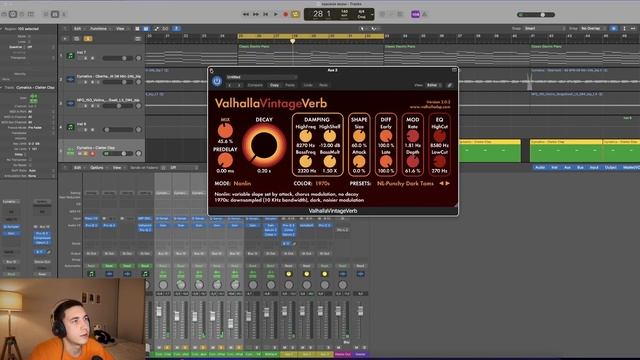640x360 pixels.
Task: Click the next preset arrow in Valhalla
Action: point(448,183)
